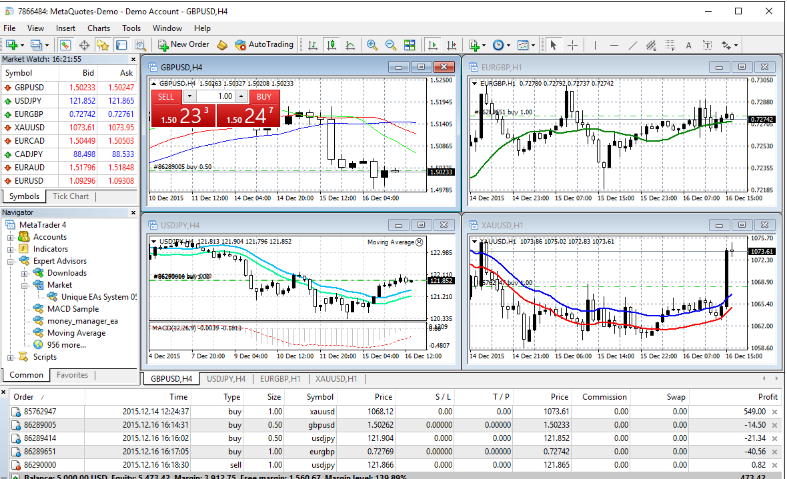The height and width of the screenshot is (479, 787).
Task: Open the Profiles toolbar icon
Action: point(36,45)
